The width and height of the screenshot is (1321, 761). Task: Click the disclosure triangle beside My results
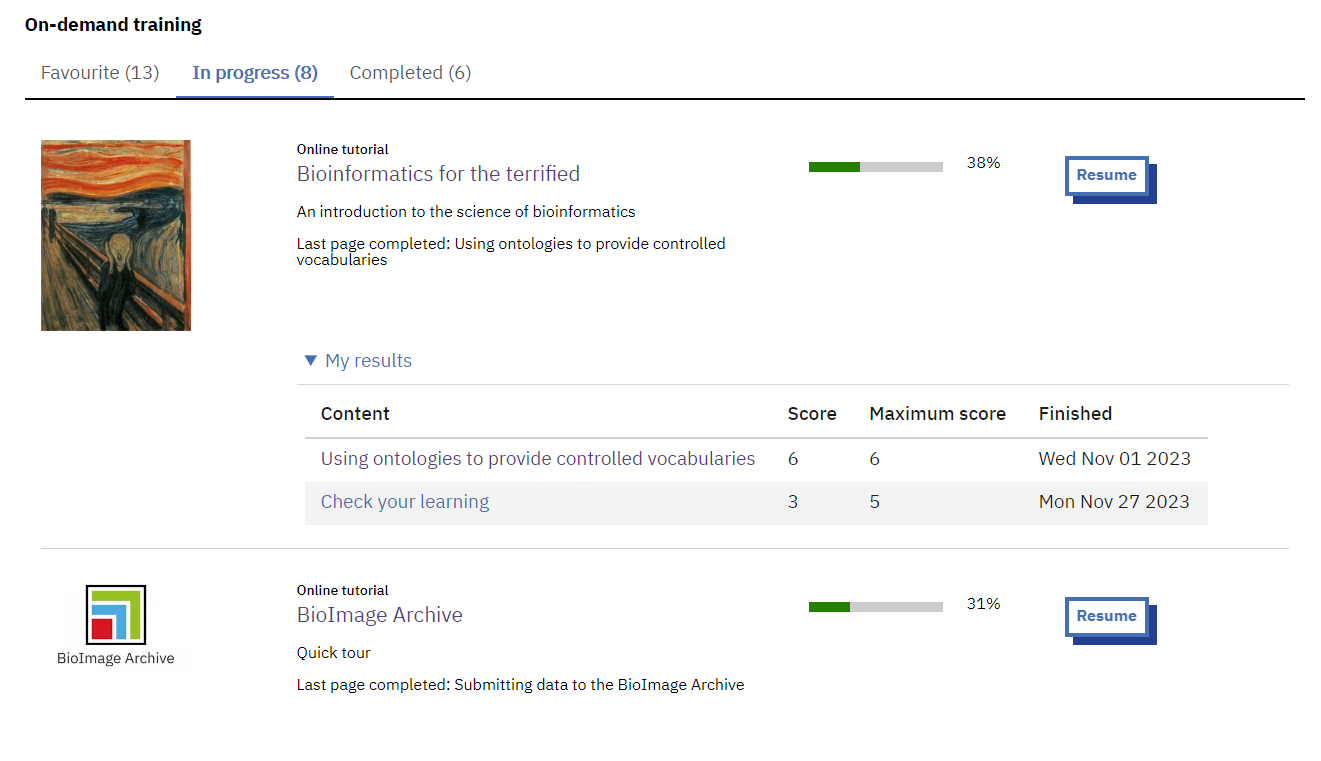coord(310,360)
